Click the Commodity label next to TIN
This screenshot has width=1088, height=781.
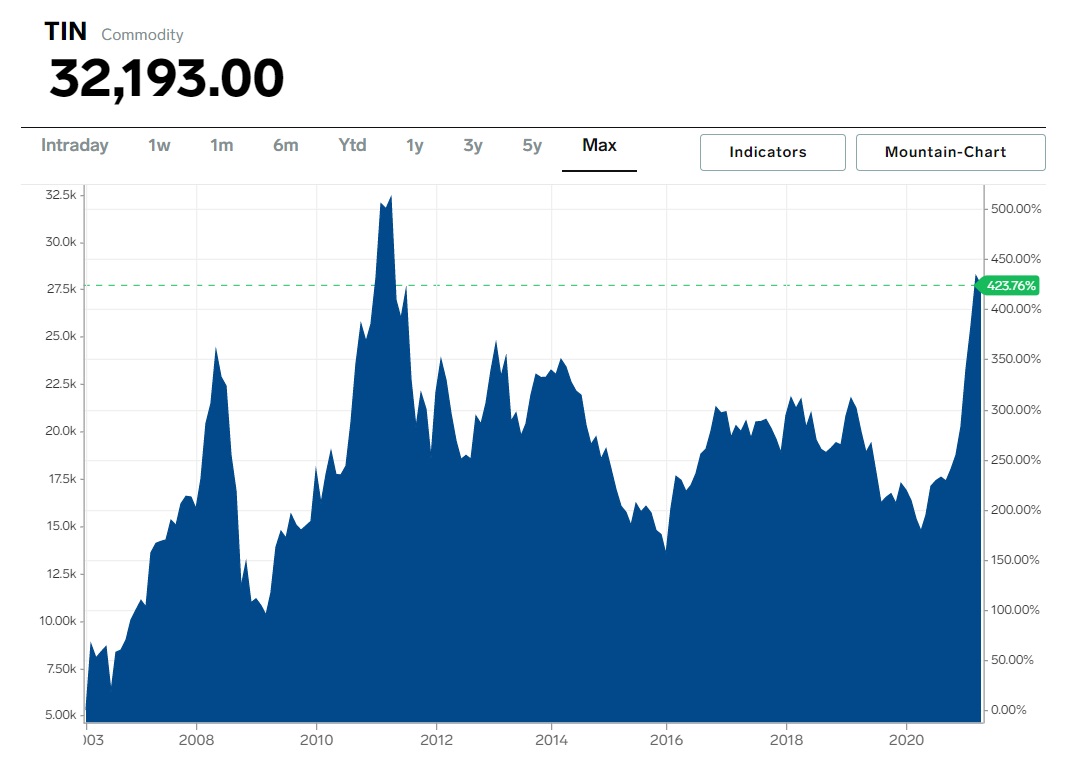(142, 35)
